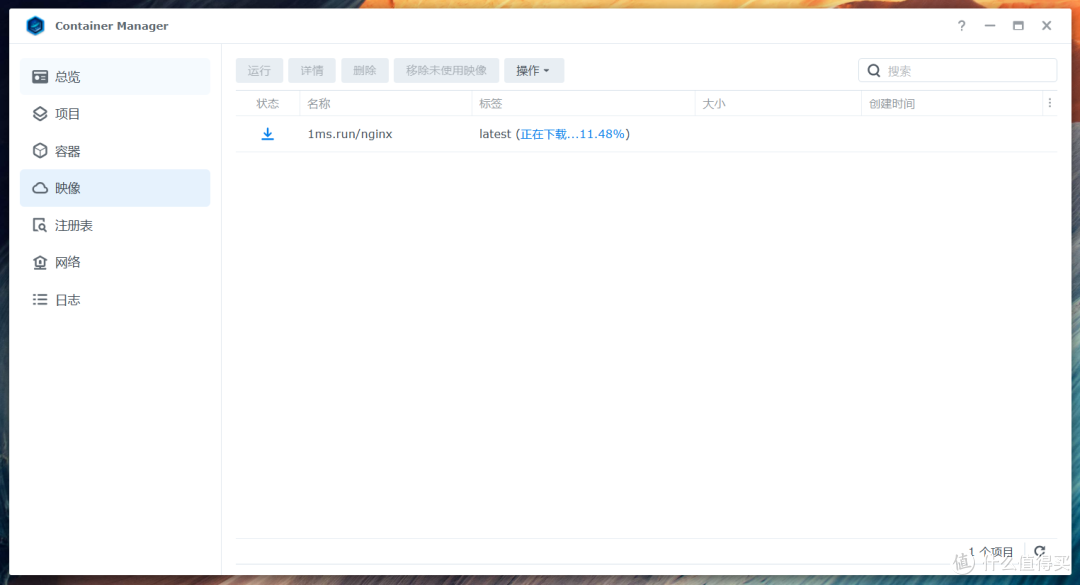Switch to the 容器 section
The image size is (1080, 585).
pyautogui.click(x=115, y=151)
